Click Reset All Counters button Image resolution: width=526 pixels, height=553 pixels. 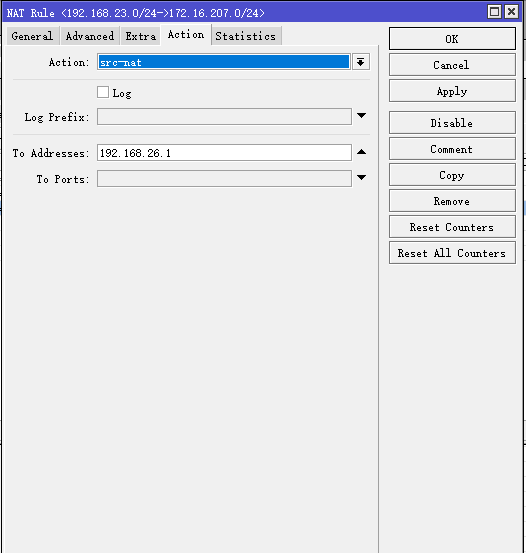point(452,253)
